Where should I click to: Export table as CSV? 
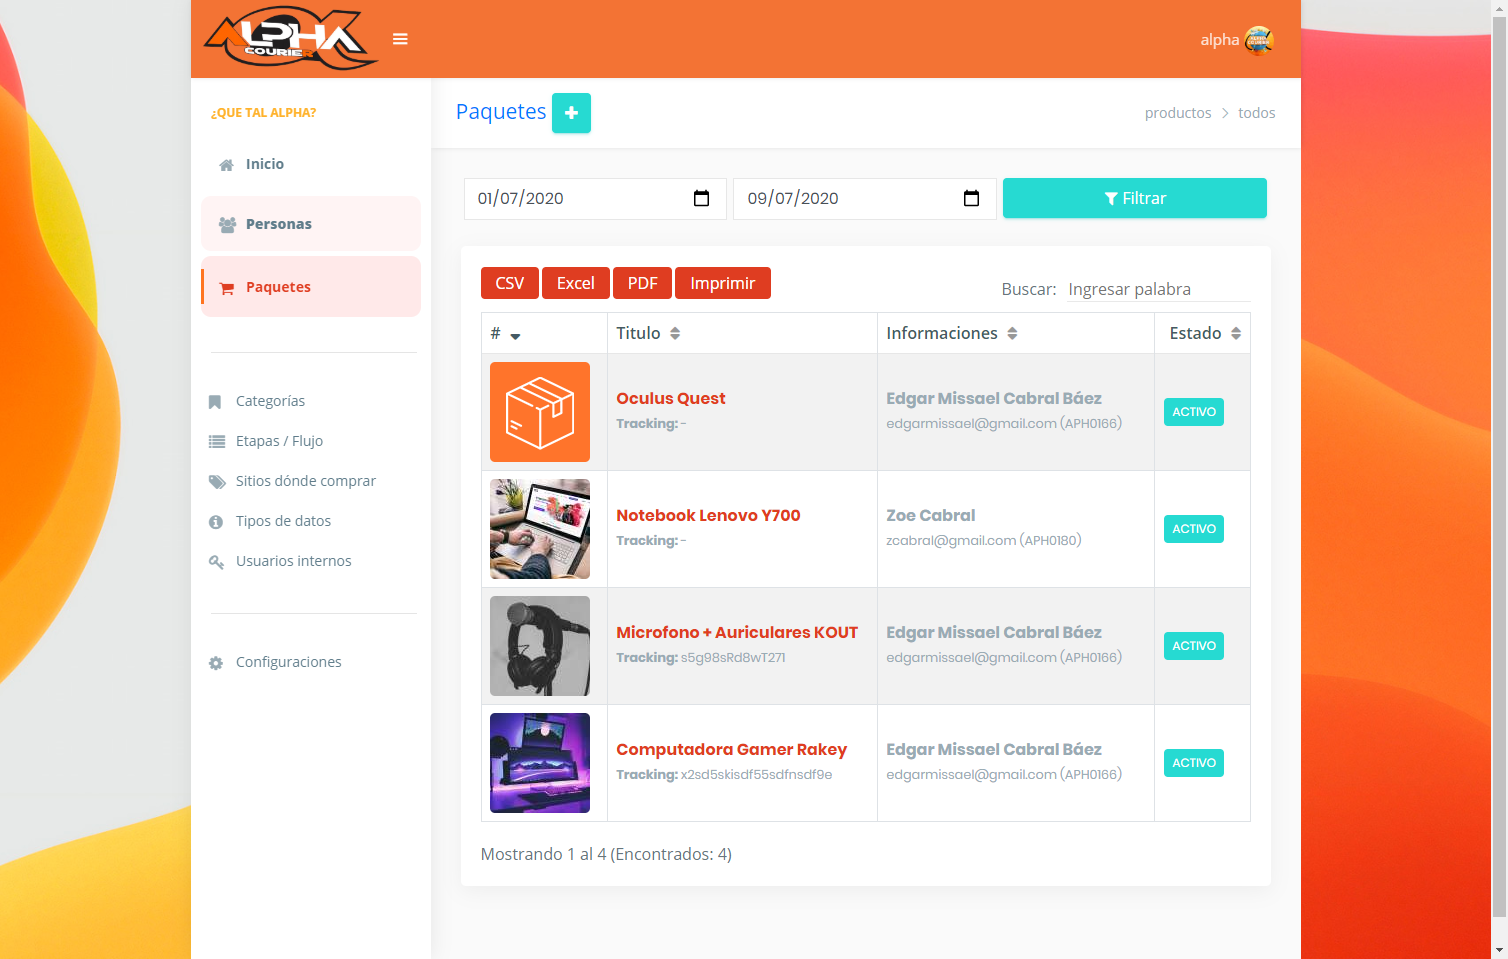point(510,283)
